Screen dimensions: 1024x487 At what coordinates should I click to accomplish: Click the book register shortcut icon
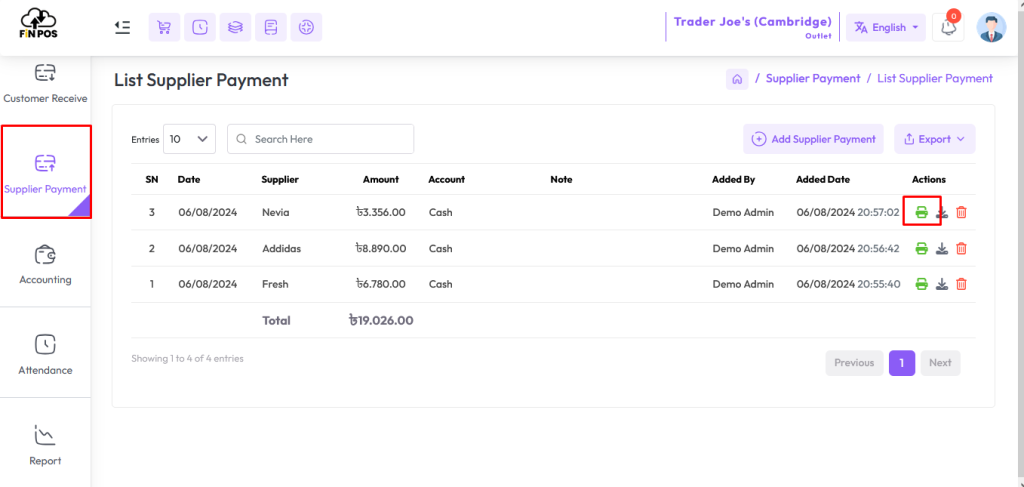(x=271, y=27)
